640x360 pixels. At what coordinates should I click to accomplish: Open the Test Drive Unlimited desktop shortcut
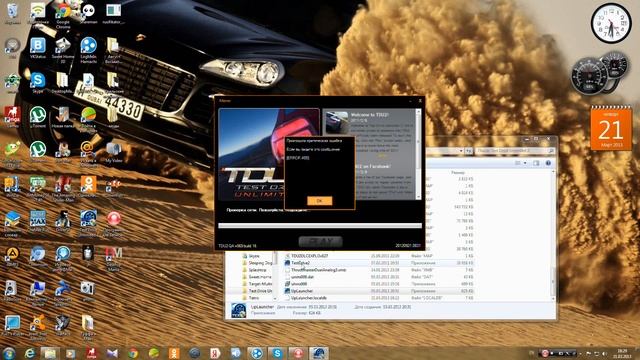click(88, 223)
